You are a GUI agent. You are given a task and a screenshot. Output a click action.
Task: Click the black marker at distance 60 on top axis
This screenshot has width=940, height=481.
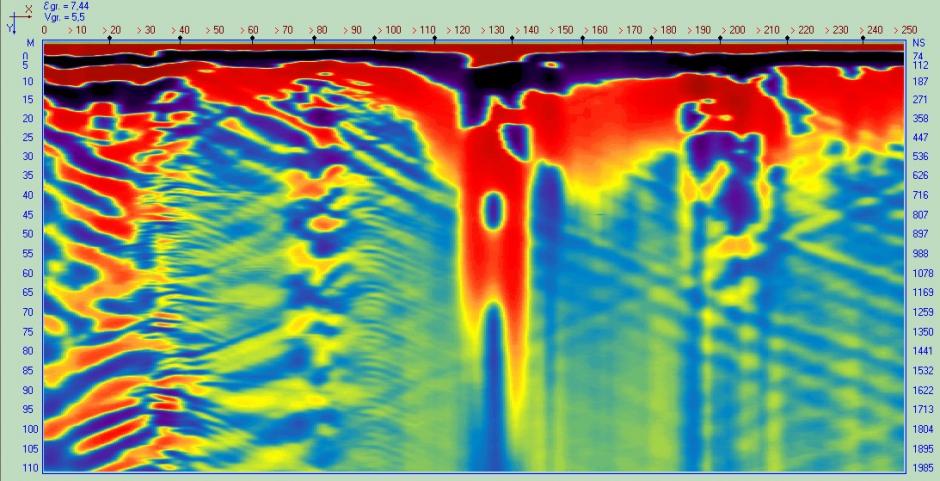coord(252,38)
